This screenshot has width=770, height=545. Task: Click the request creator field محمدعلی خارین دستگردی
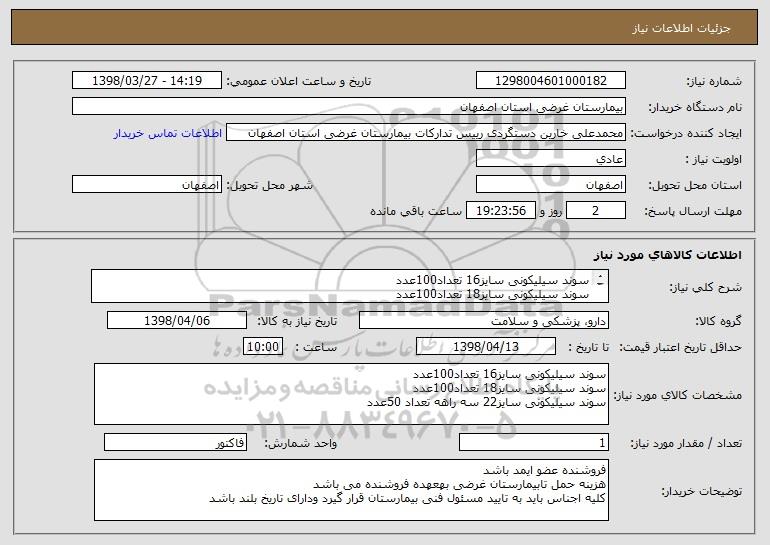pos(426,132)
